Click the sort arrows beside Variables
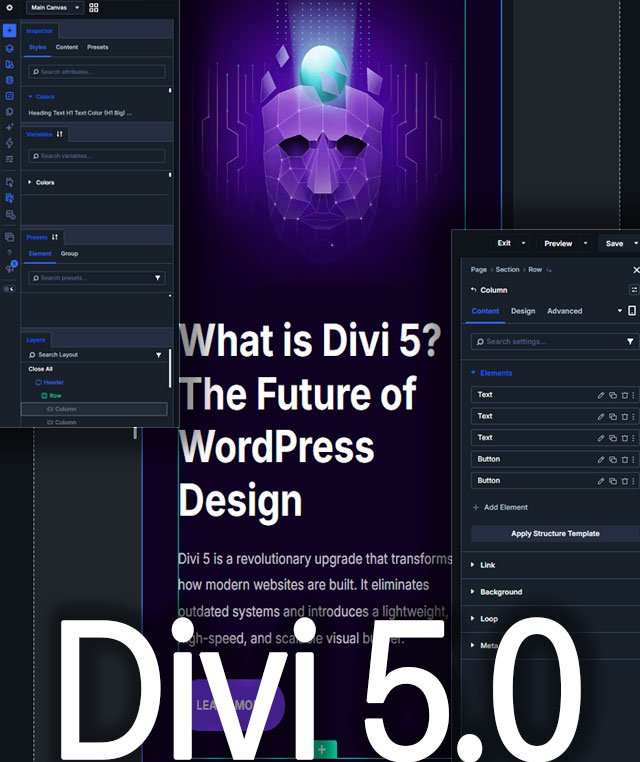 tap(59, 134)
